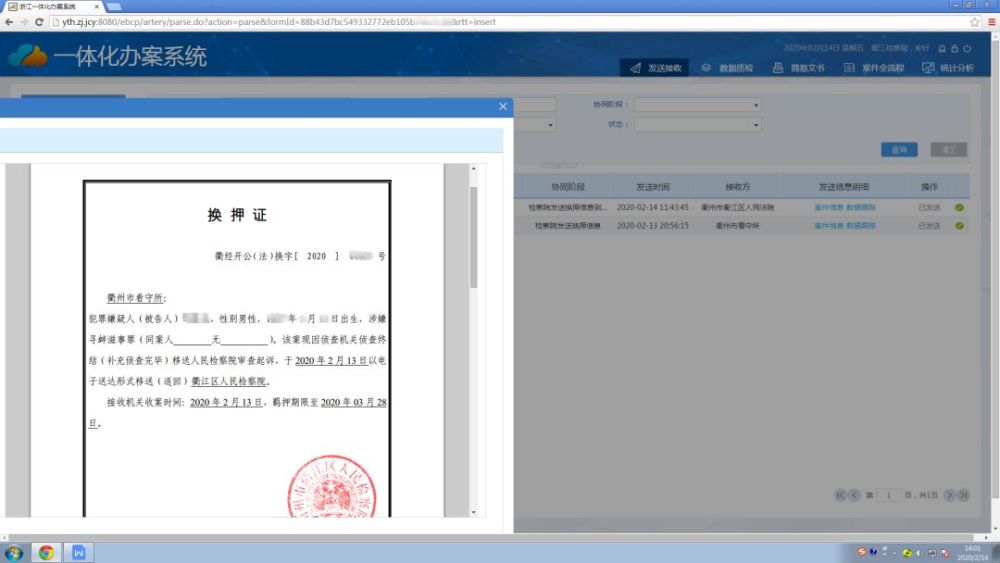The width and height of the screenshot is (1000, 563).
Task: Click the browser horizontal scrollbar
Action: [x=491, y=537]
